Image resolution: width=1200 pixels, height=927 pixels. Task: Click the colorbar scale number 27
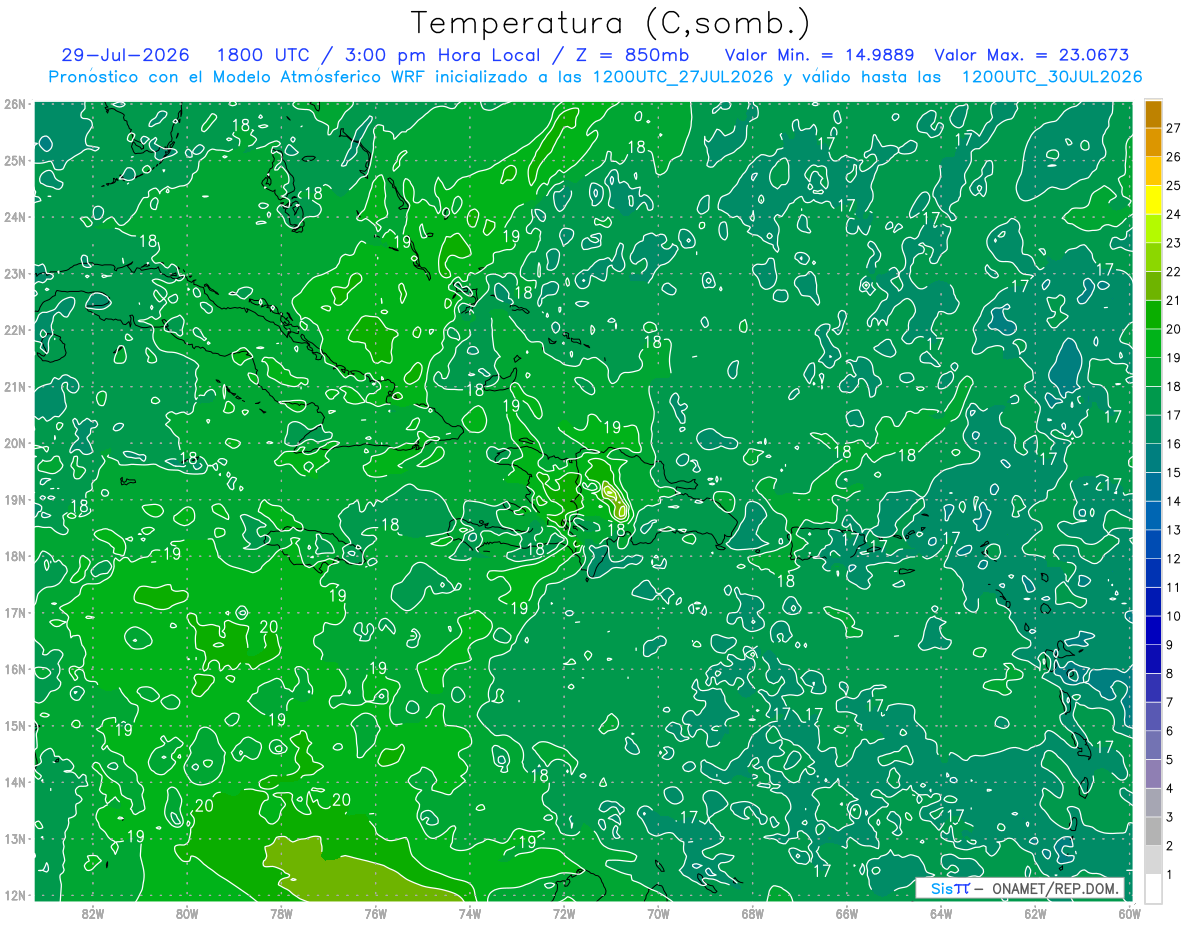(x=1173, y=128)
